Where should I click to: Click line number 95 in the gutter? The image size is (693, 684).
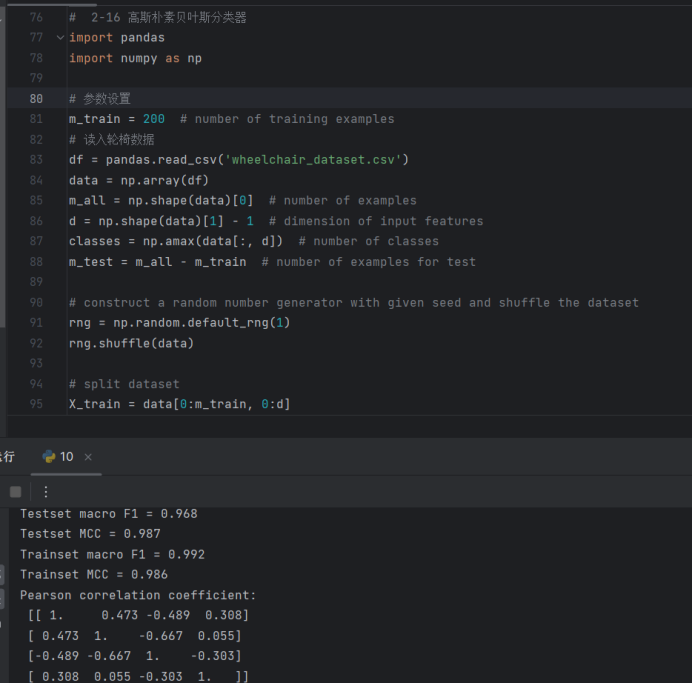click(x=36, y=404)
